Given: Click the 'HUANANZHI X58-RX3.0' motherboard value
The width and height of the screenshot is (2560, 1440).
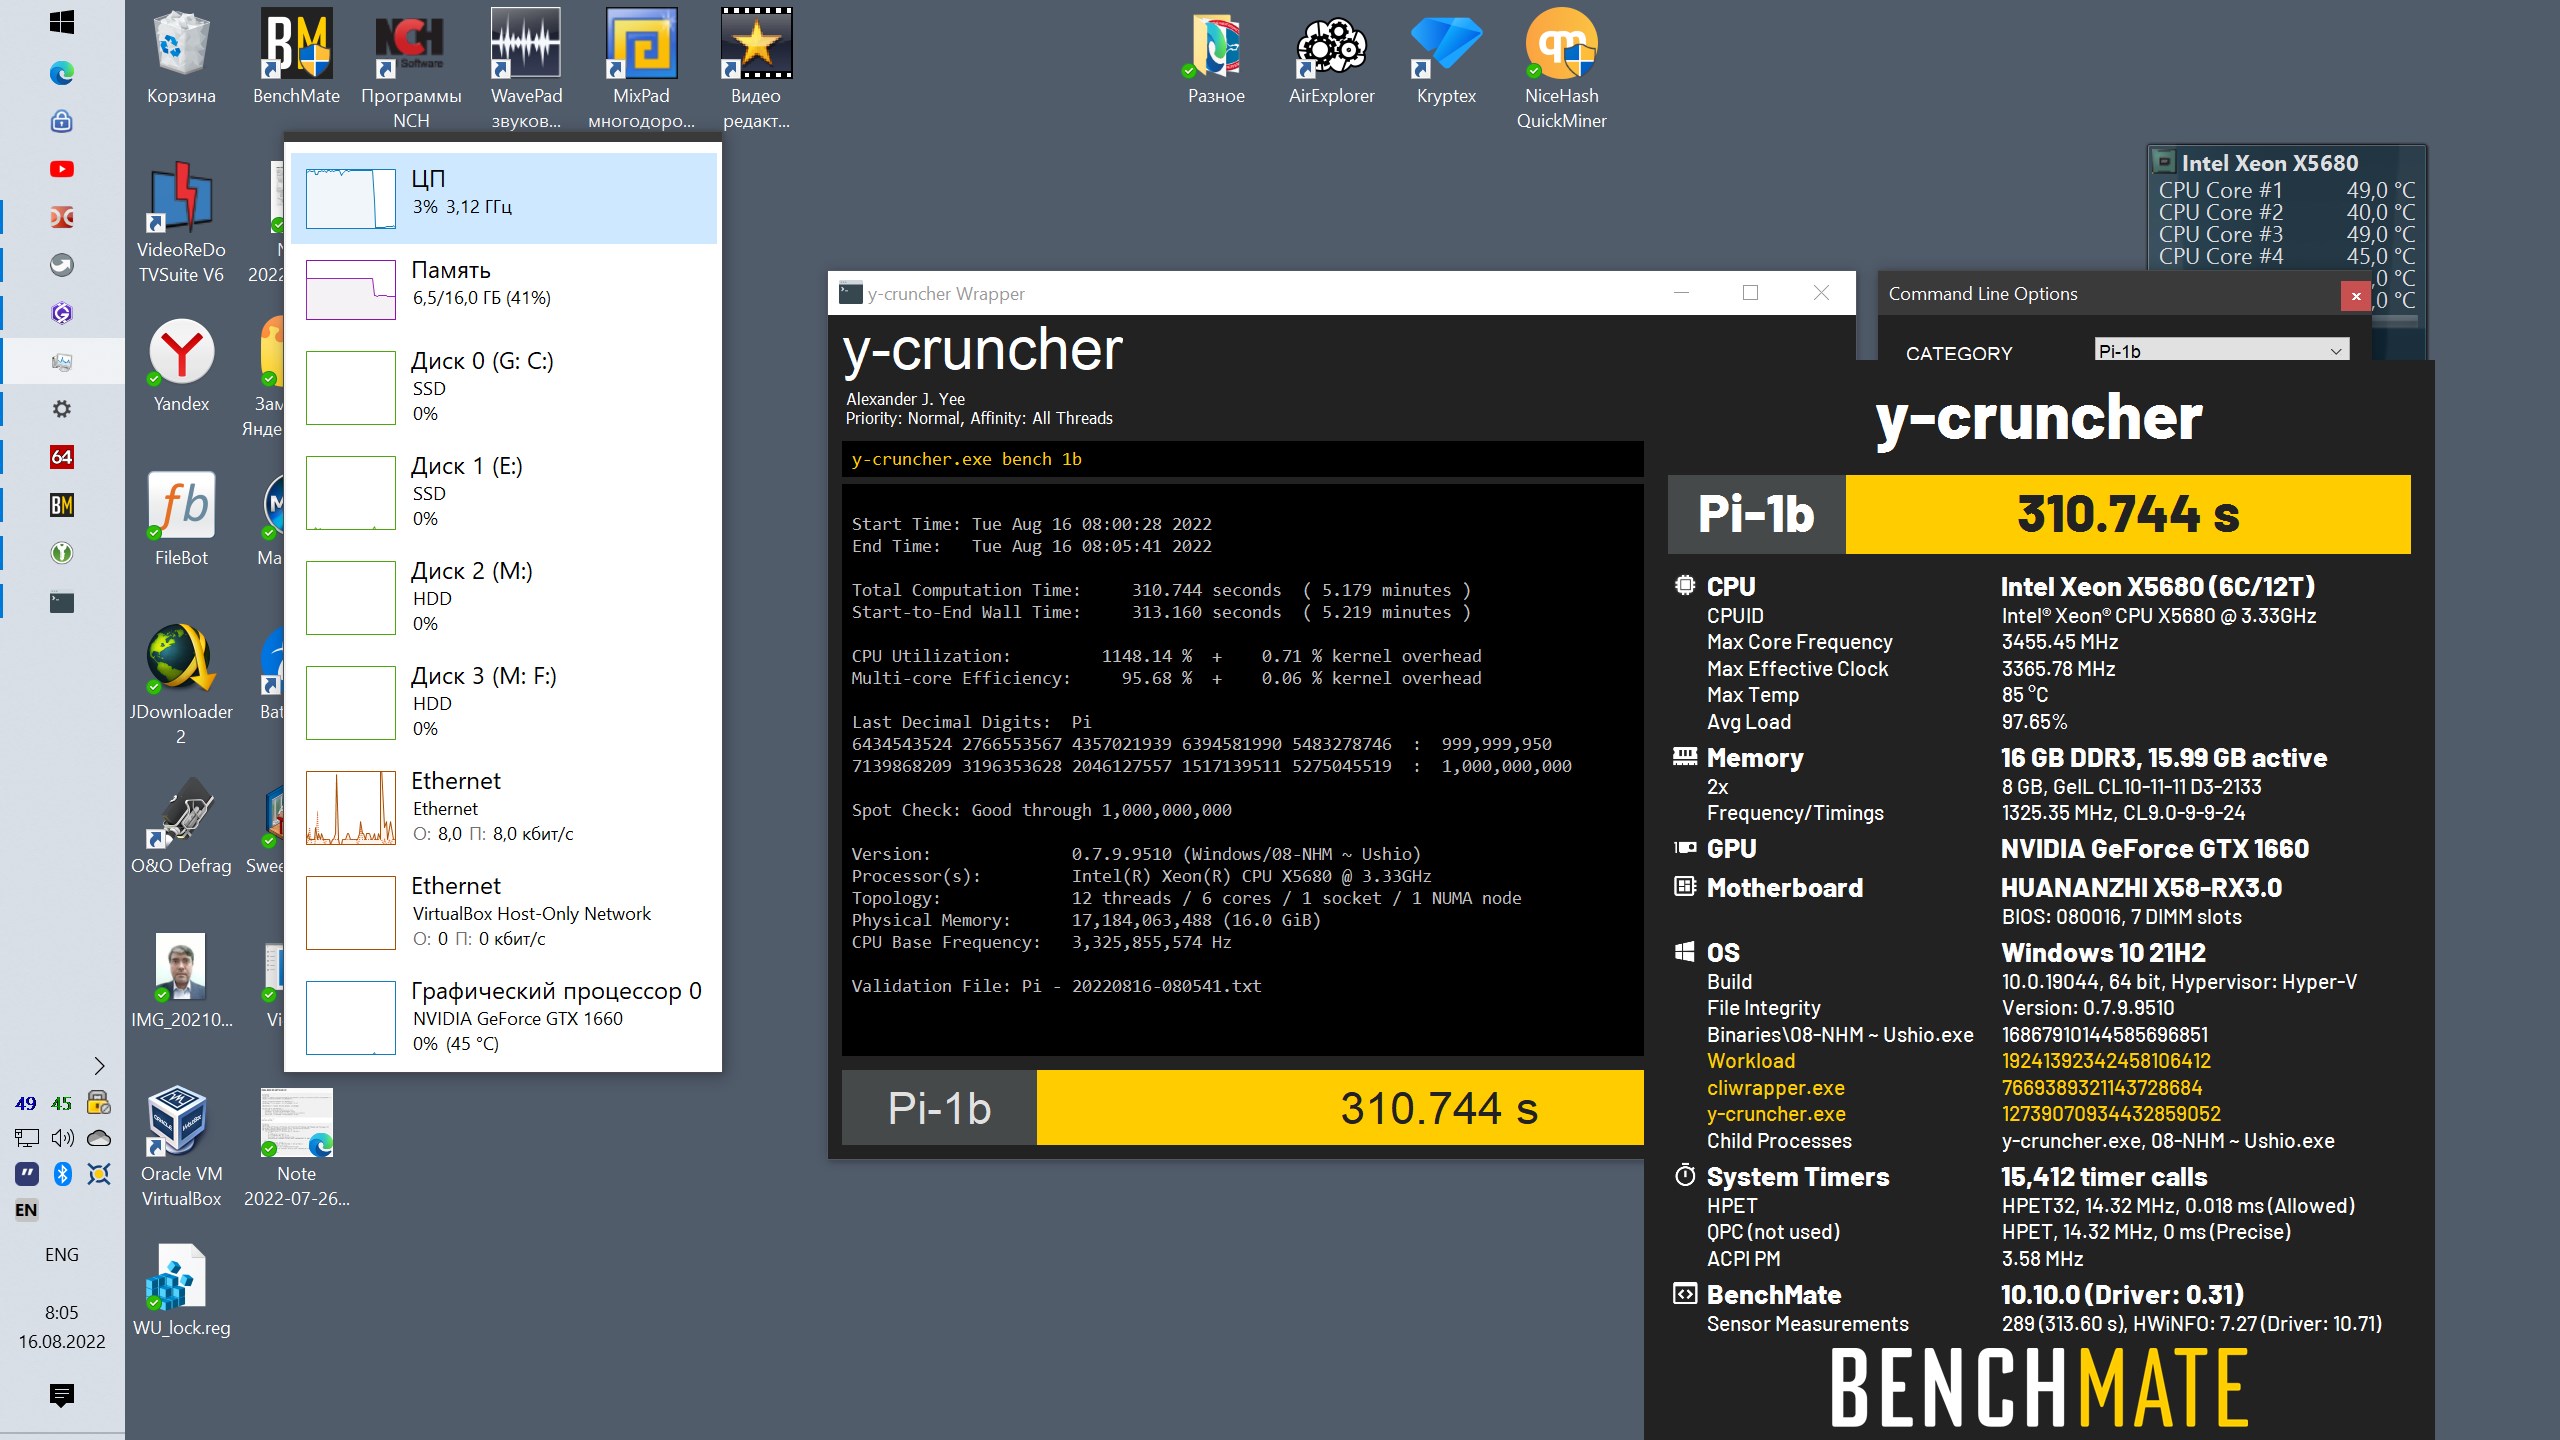Looking at the screenshot, I should point(2141,888).
